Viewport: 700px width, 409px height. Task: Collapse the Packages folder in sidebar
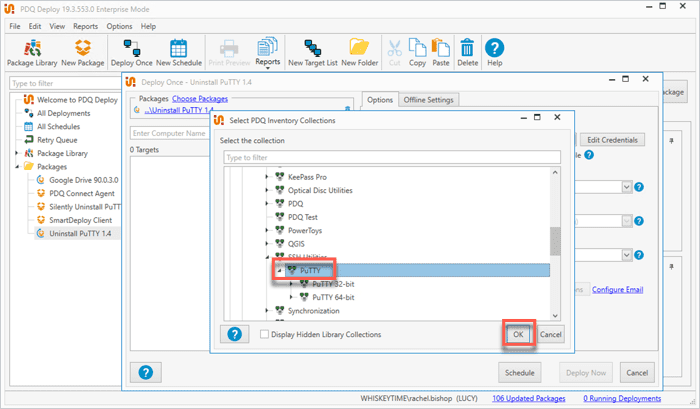(x=17, y=167)
